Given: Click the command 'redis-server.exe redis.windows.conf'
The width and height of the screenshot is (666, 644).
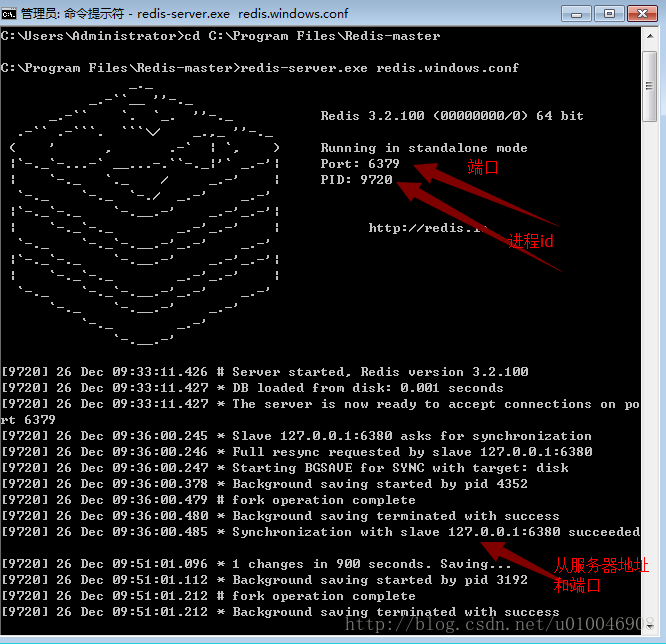Looking at the screenshot, I should point(379,68).
